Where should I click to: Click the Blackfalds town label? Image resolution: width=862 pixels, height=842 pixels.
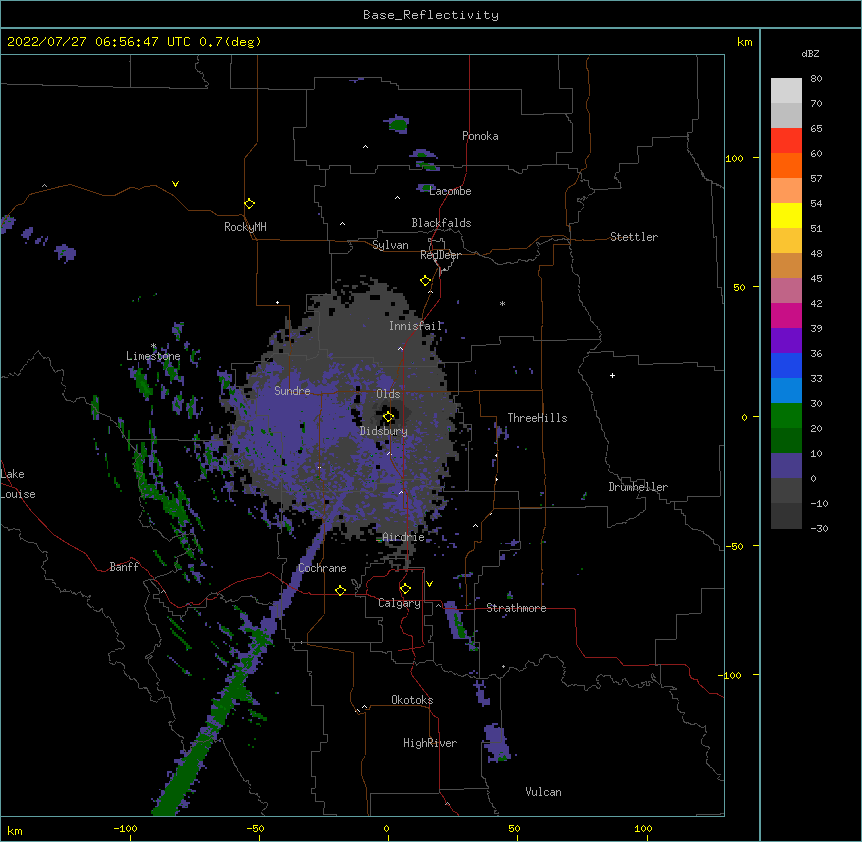(441, 223)
